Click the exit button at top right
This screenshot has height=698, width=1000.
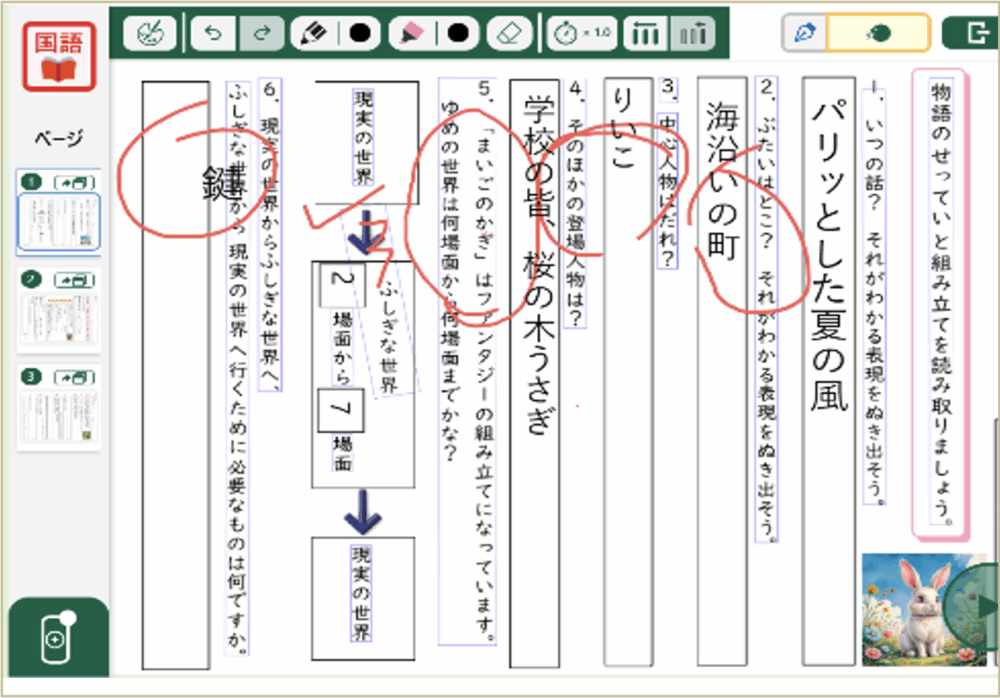969,33
